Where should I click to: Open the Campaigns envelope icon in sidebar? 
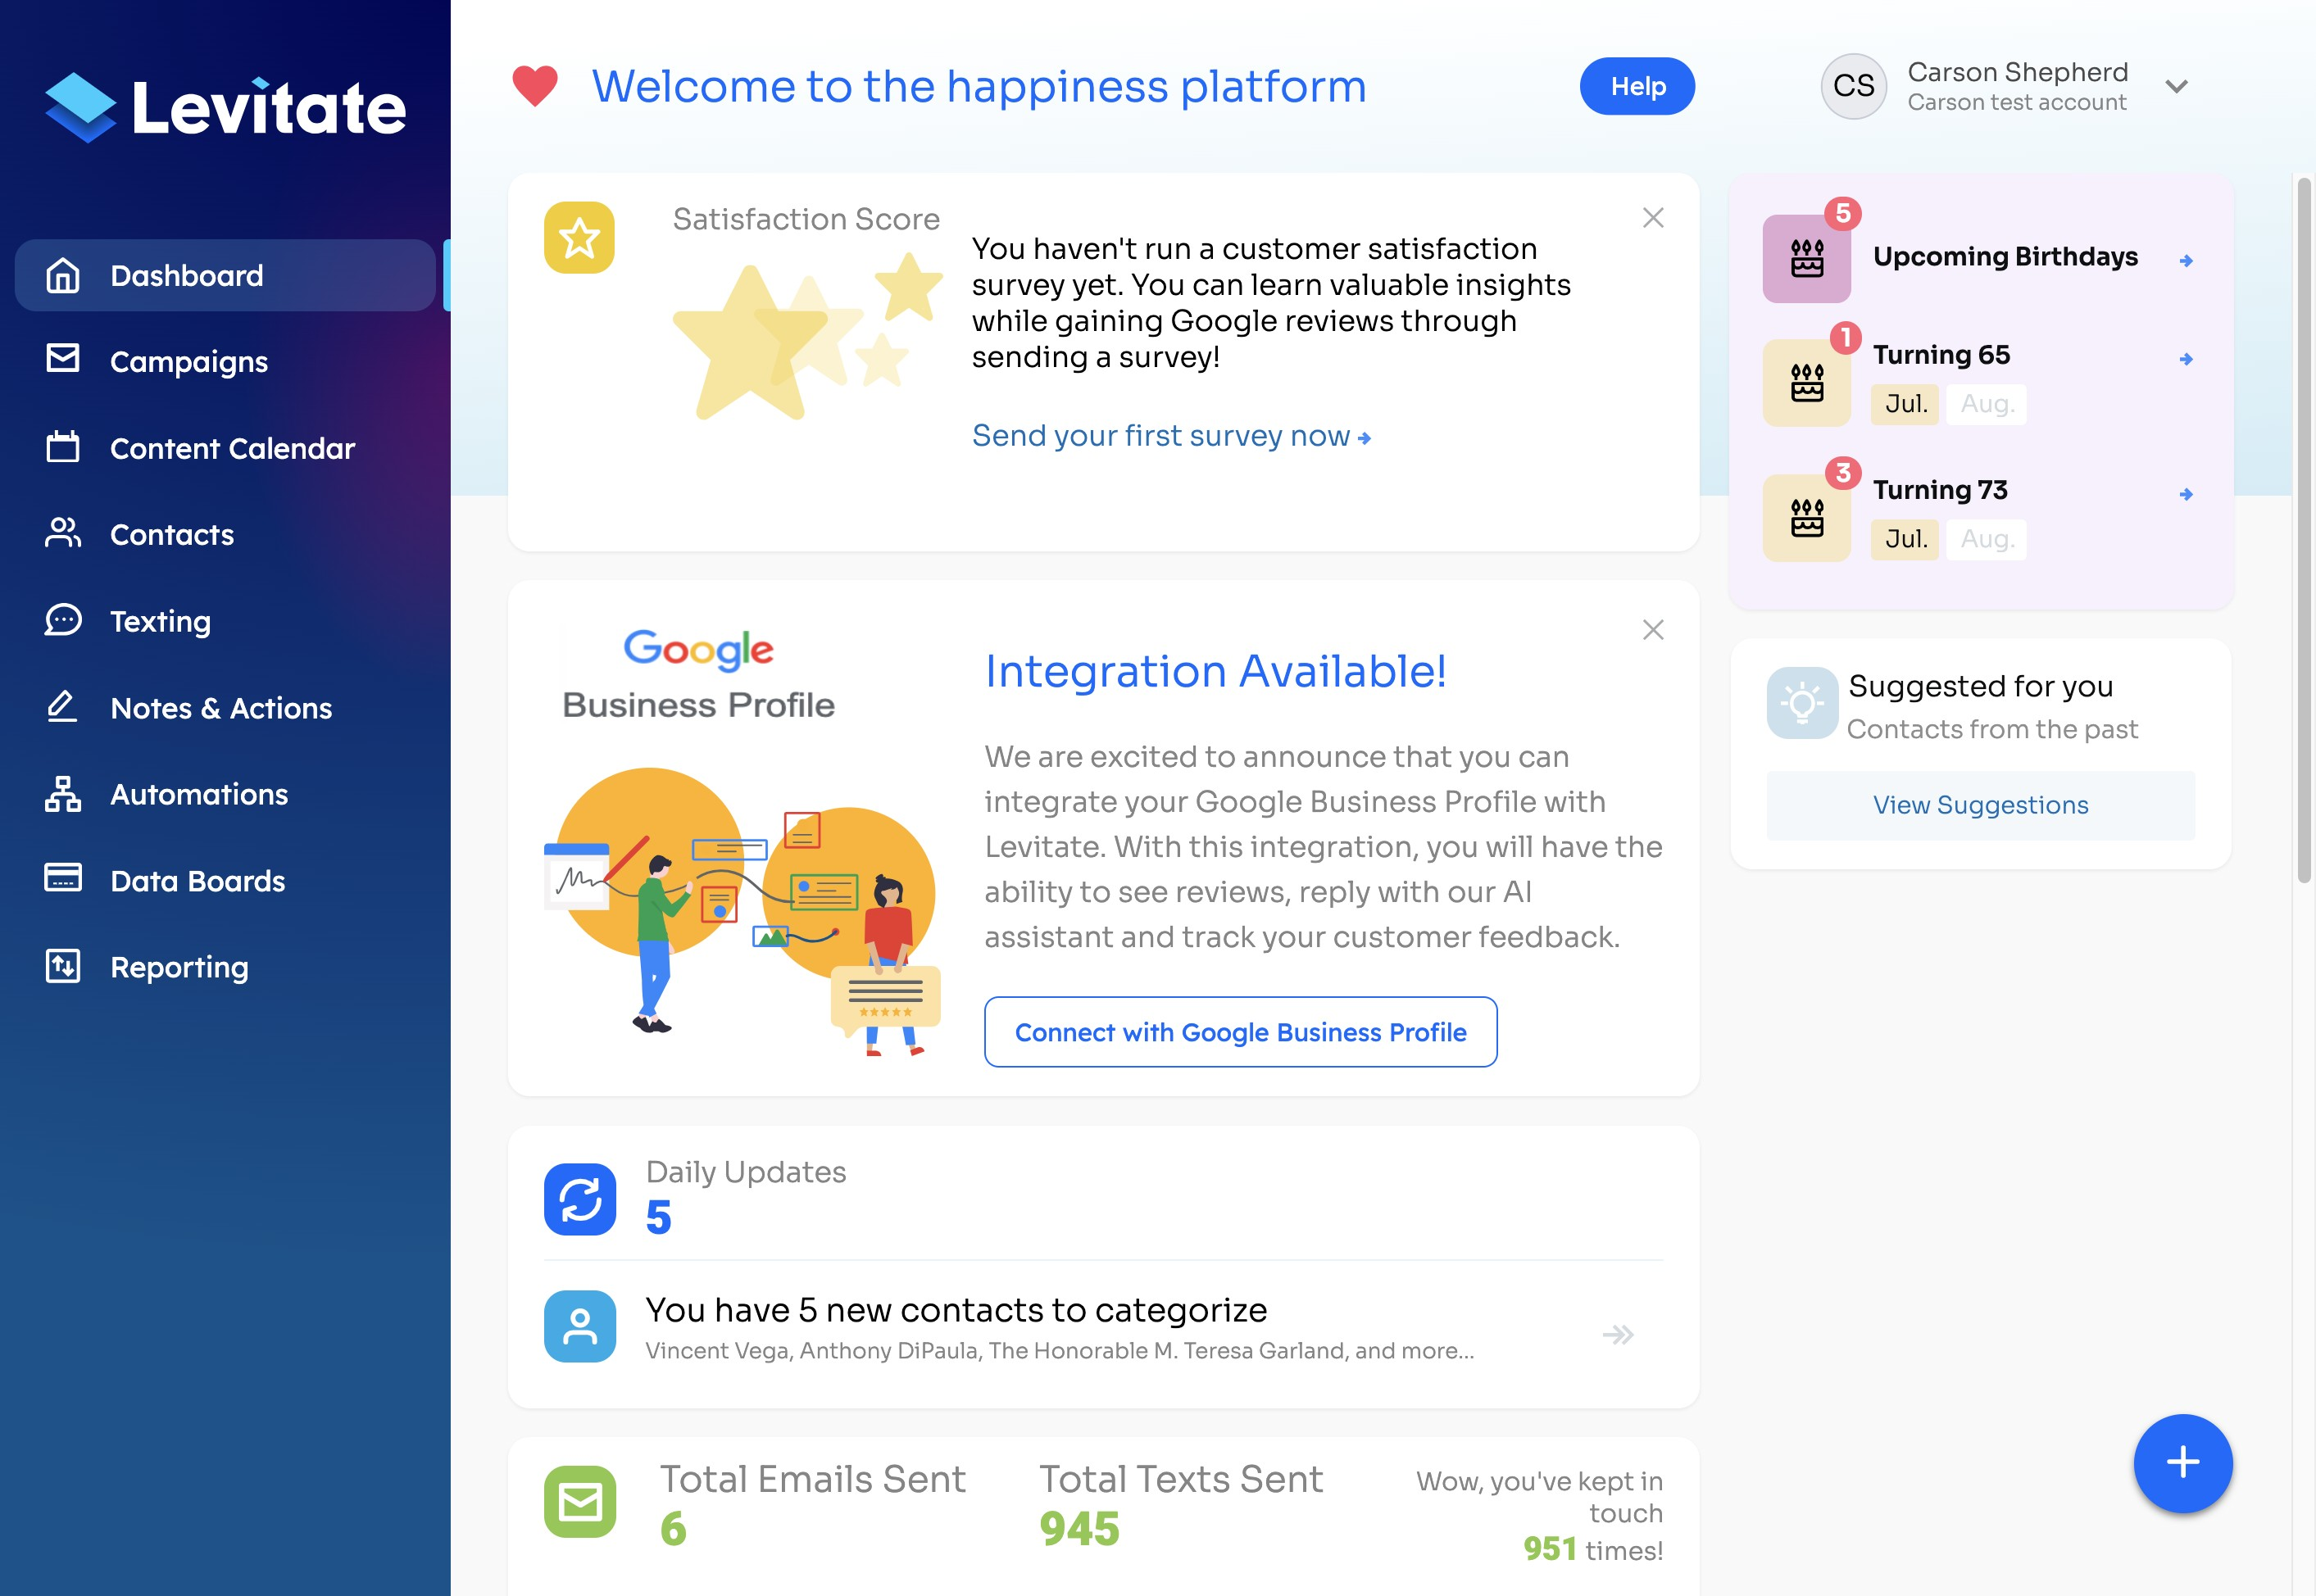(63, 359)
